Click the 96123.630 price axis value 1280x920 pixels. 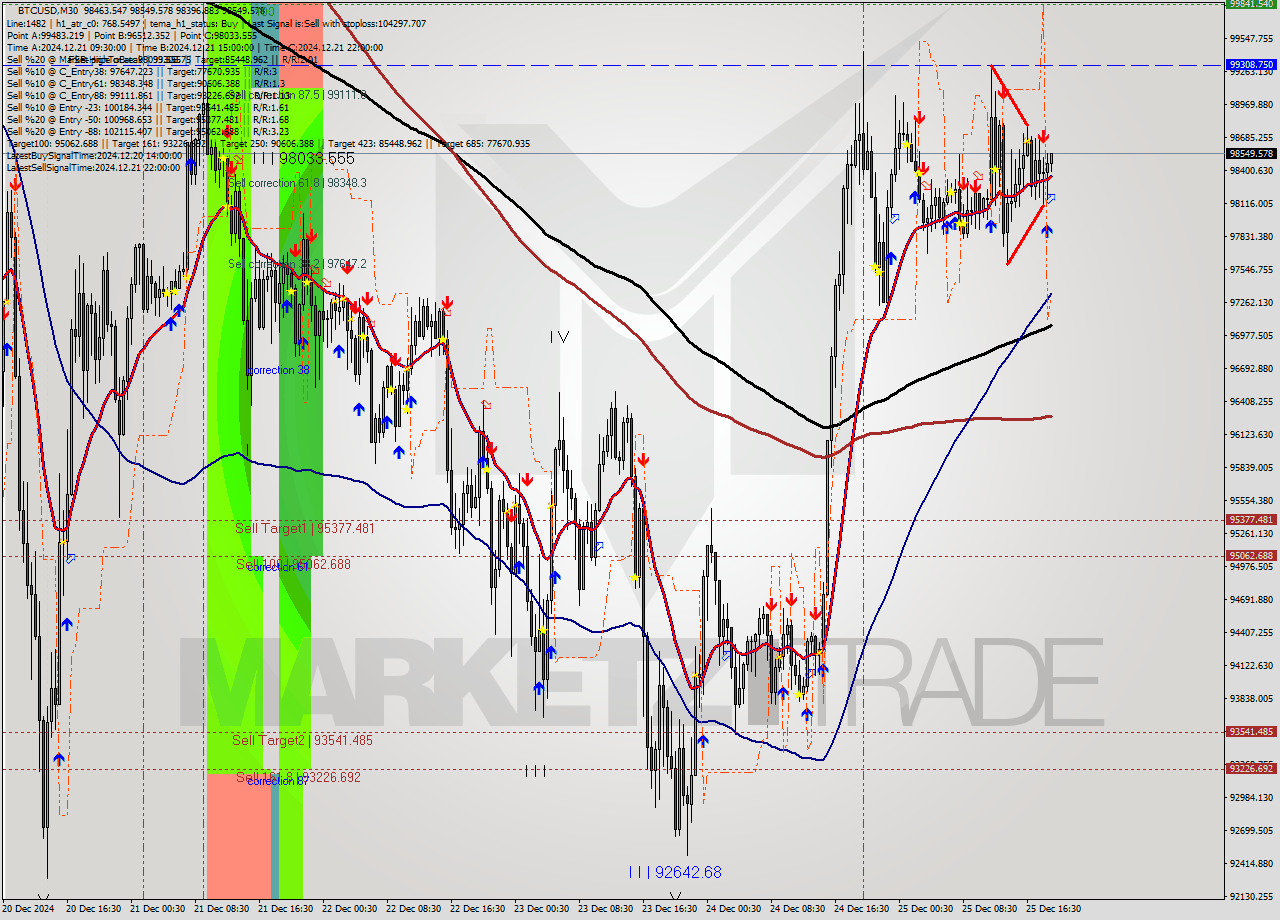coord(1251,434)
